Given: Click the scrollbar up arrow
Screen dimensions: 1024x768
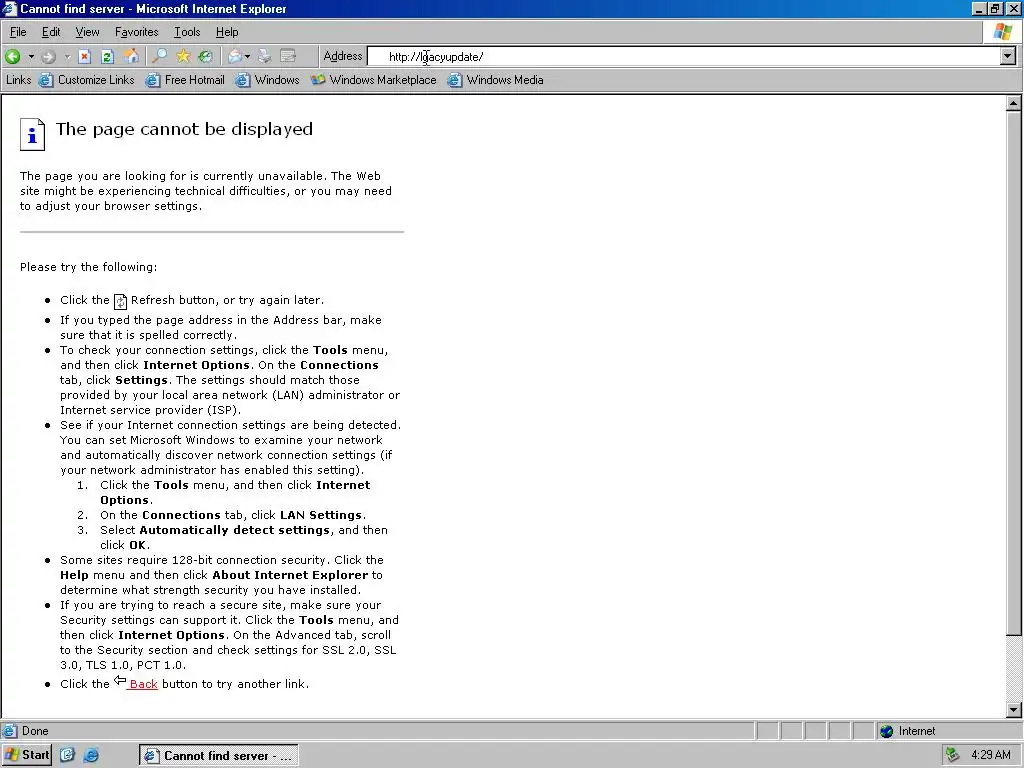Looking at the screenshot, I should (1014, 103).
